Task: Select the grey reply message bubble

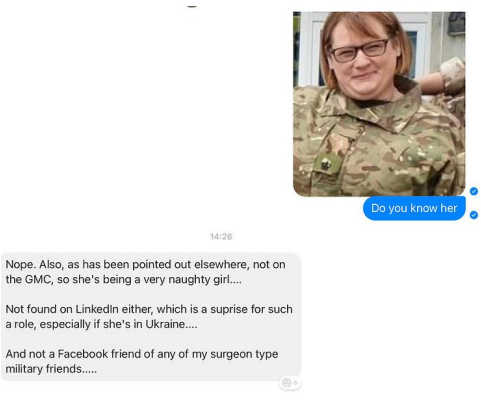Action: 151,317
